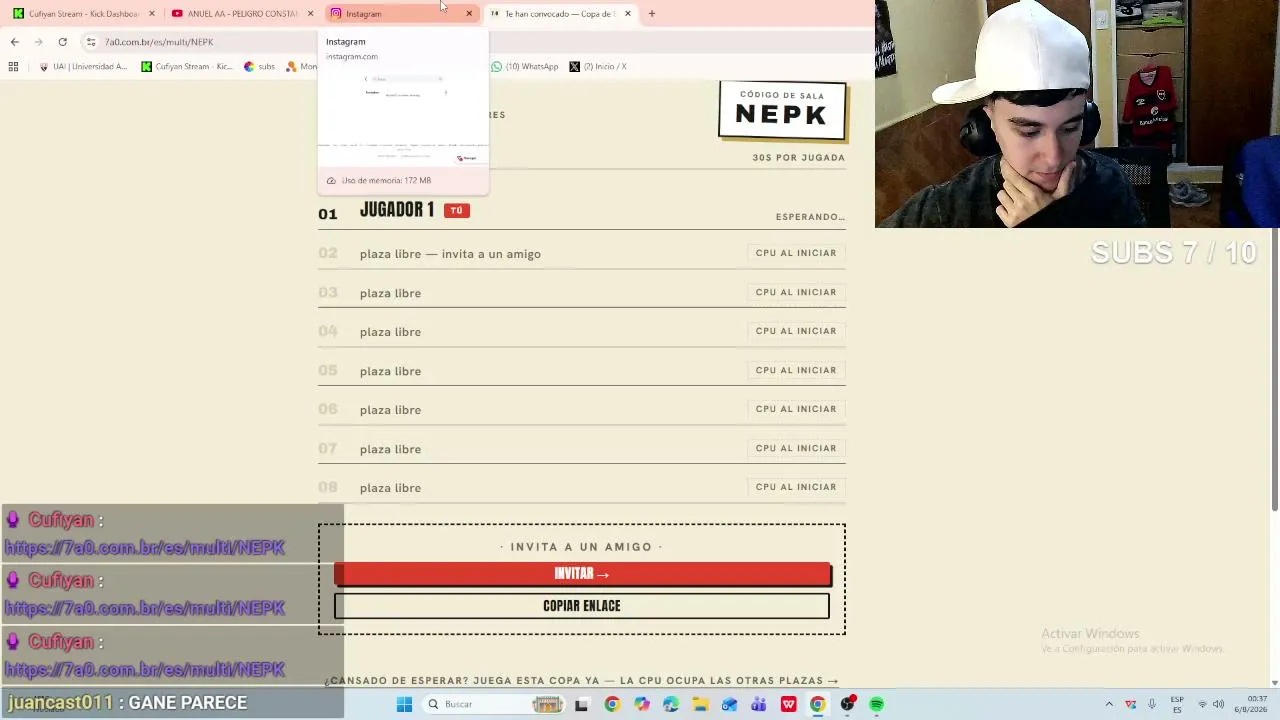The height and width of the screenshot is (720, 1280).
Task: Click the 'plaza libre' text in slot 05
Action: [390, 371]
